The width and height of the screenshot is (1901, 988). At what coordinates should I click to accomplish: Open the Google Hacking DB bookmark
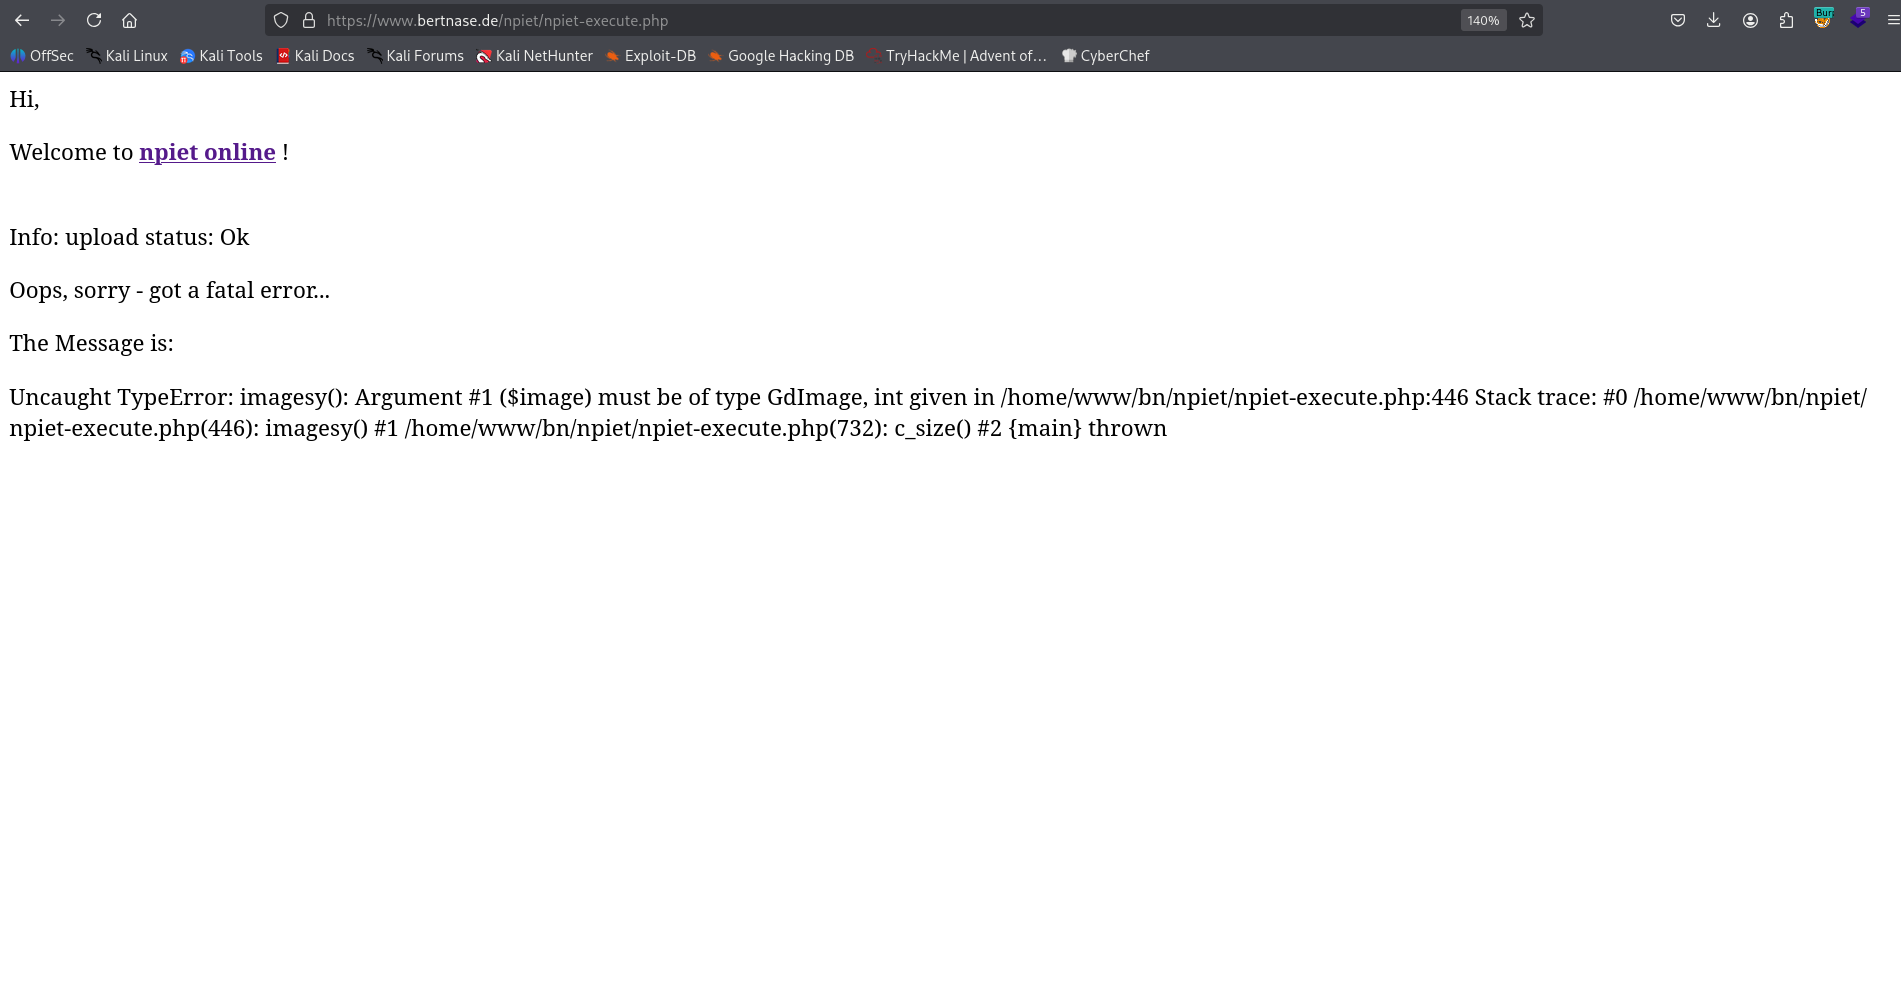pos(781,56)
